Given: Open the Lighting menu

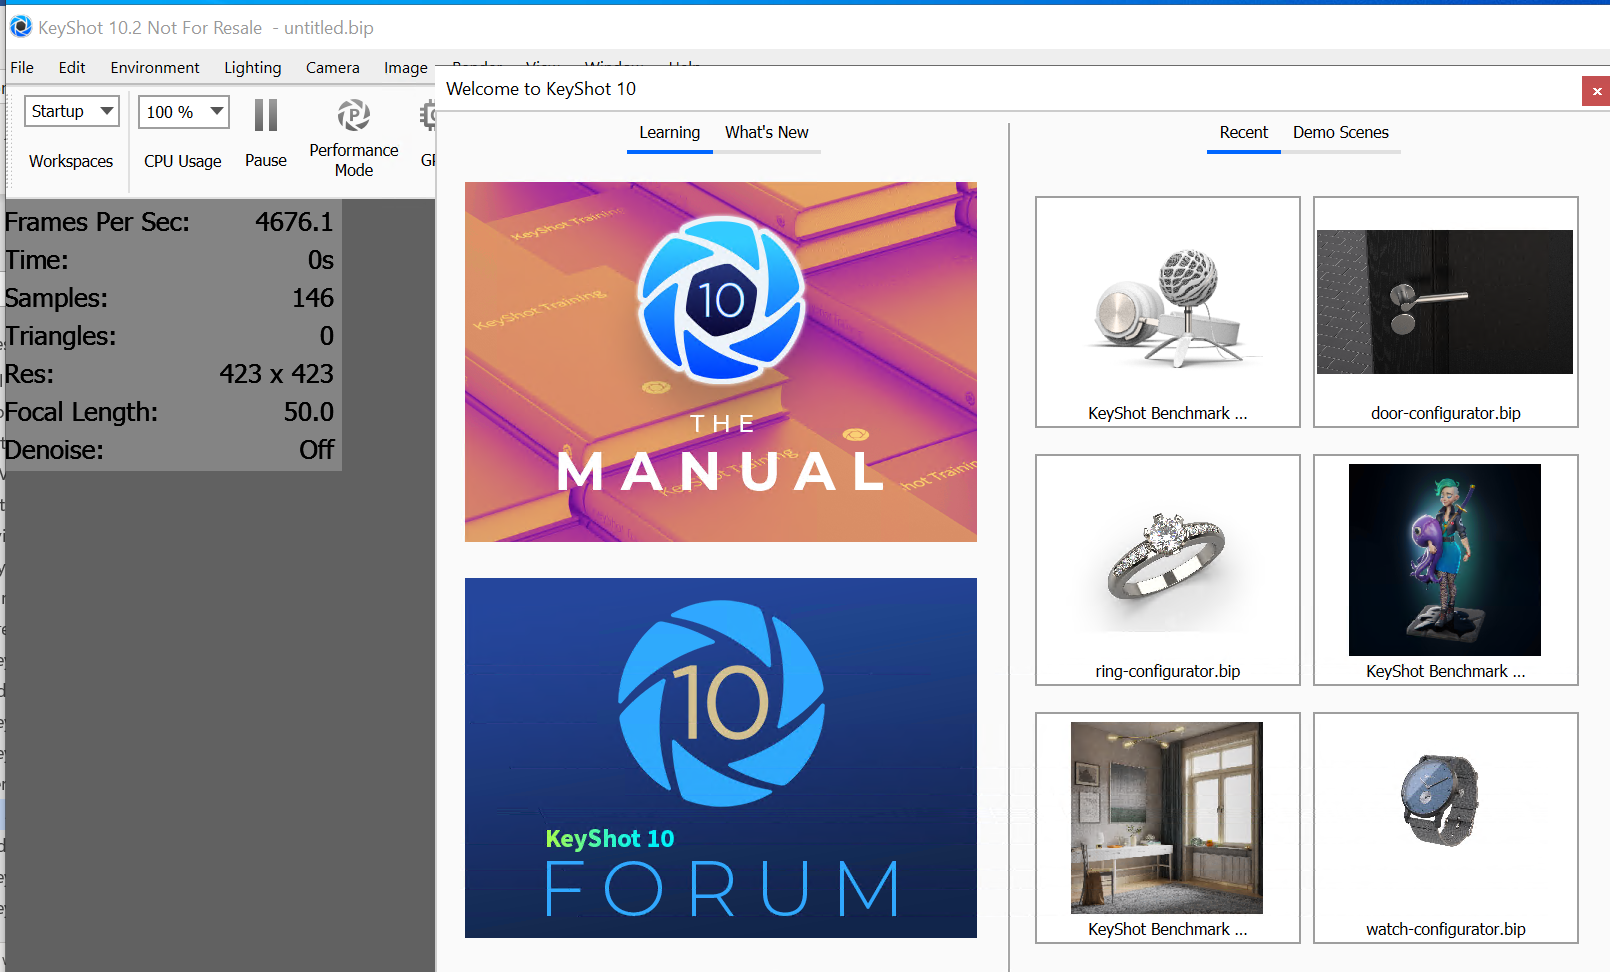Looking at the screenshot, I should click(x=252, y=67).
